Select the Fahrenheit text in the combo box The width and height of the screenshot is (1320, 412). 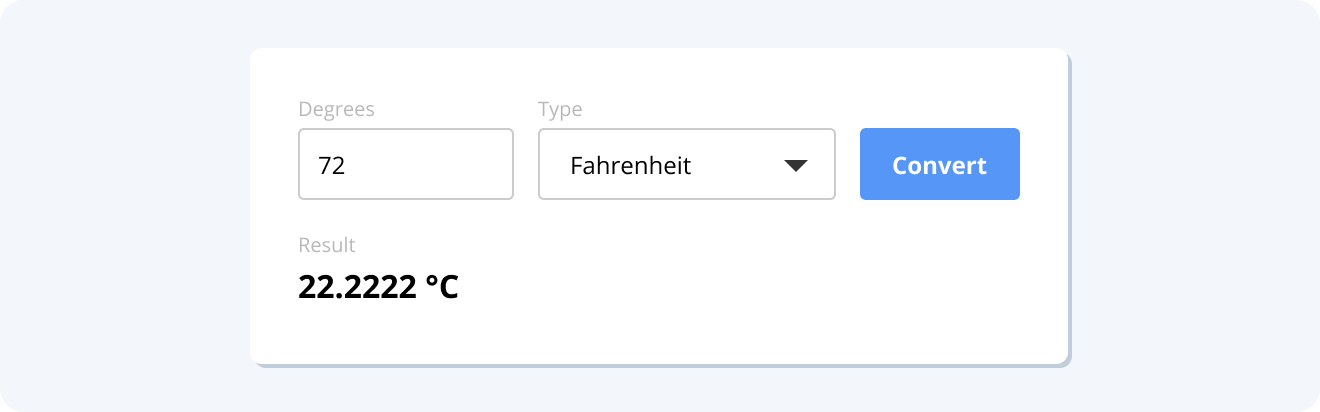630,165
